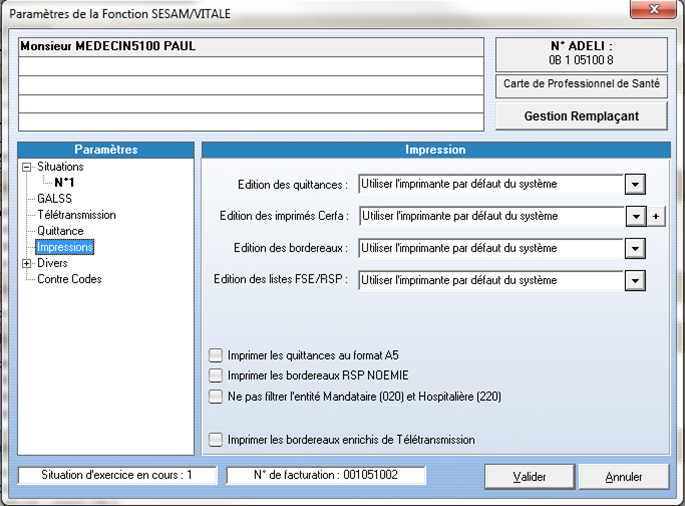The width and height of the screenshot is (685, 506).
Task: Select GALSS in the parameters tree
Action: (x=54, y=199)
